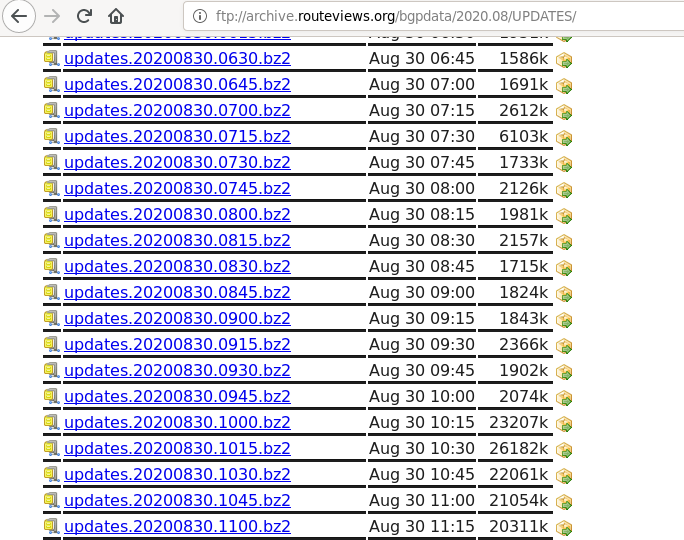Image resolution: width=684 pixels, height=540 pixels.
Task: Open updates.20200830.1000.bz2 link
Action: tap(177, 422)
